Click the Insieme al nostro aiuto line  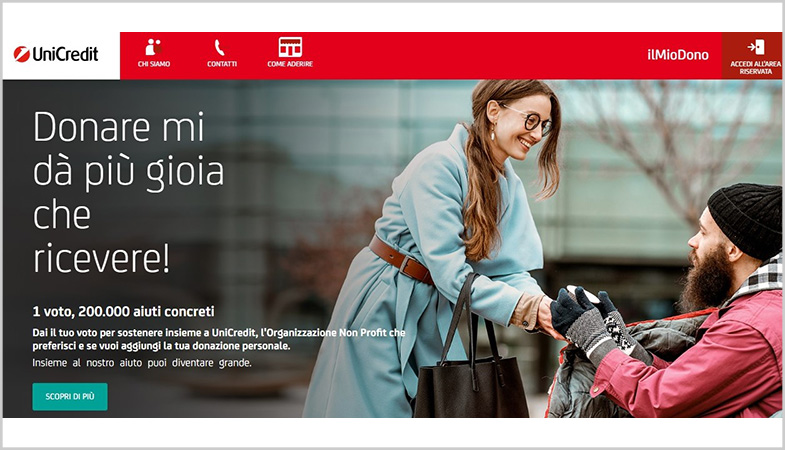(142, 362)
